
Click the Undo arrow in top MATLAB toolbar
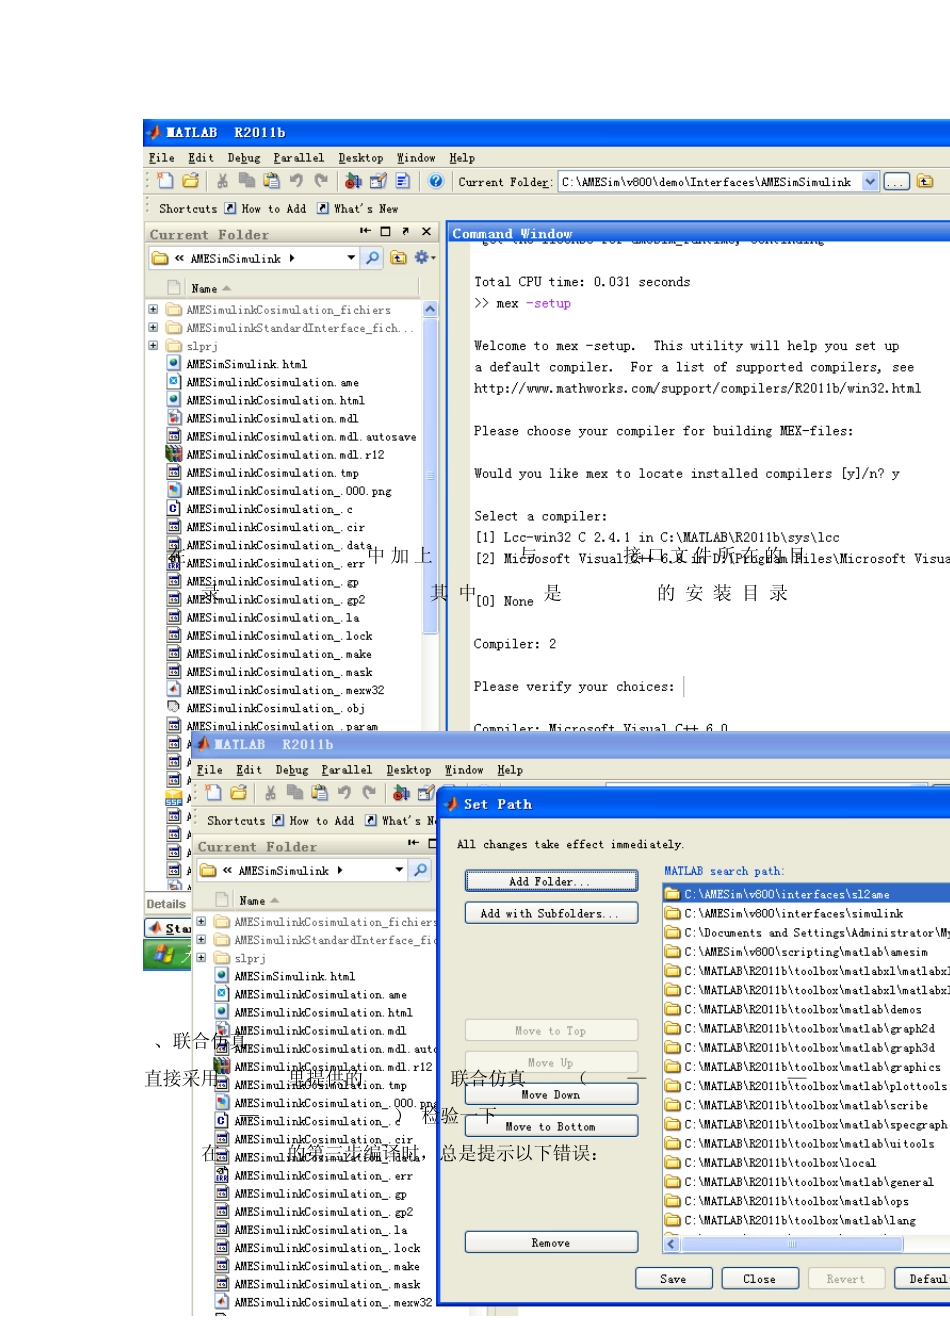[297, 181]
